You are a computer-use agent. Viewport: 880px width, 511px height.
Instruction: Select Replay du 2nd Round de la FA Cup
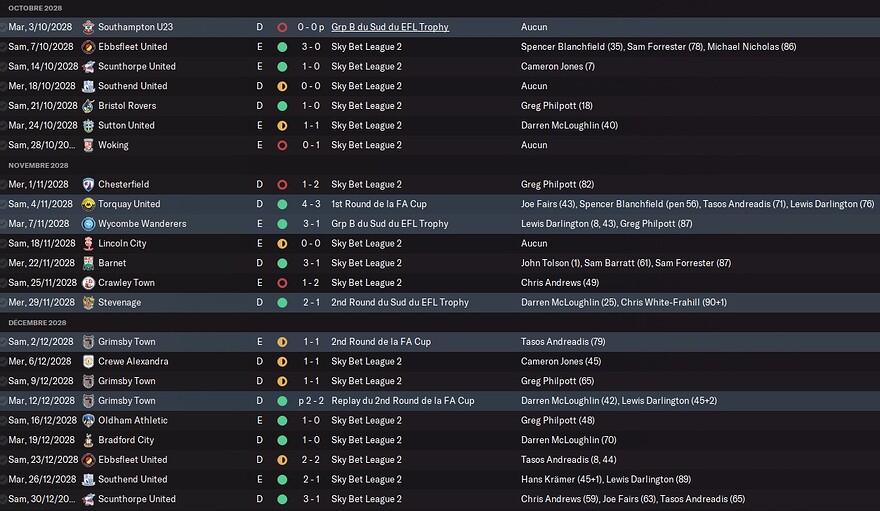402,400
